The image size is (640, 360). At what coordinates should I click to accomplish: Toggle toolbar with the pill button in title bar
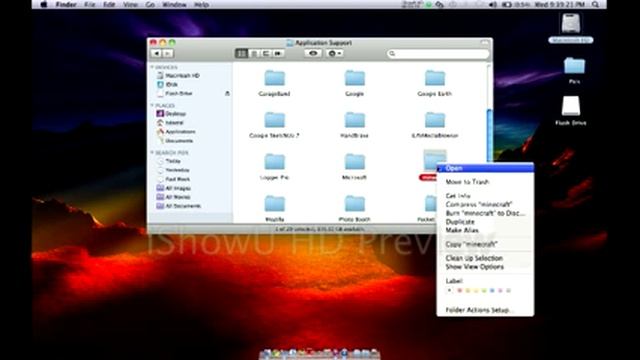(484, 42)
